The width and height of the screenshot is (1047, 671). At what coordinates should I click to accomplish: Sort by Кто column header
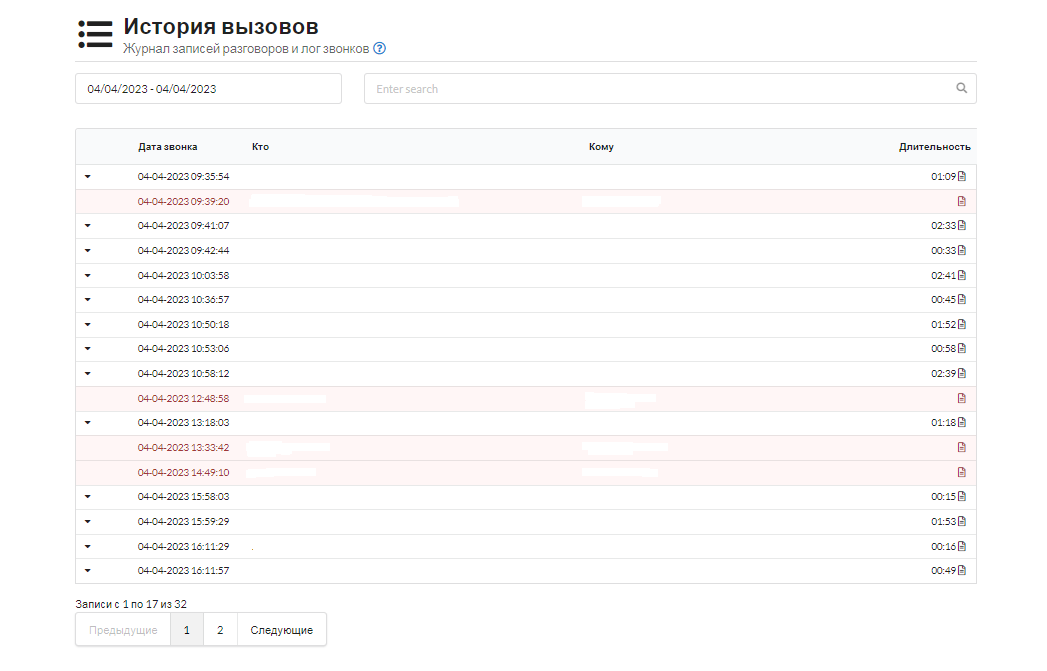pyautogui.click(x=260, y=147)
